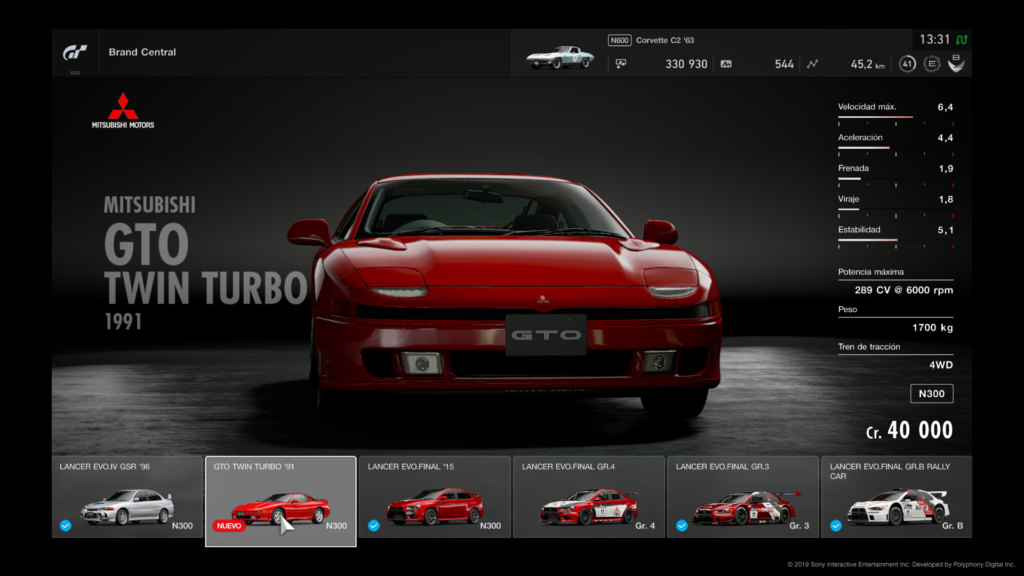Click the Cr. 40 000 price
Image resolution: width=1024 pixels, height=576 pixels.
click(909, 430)
